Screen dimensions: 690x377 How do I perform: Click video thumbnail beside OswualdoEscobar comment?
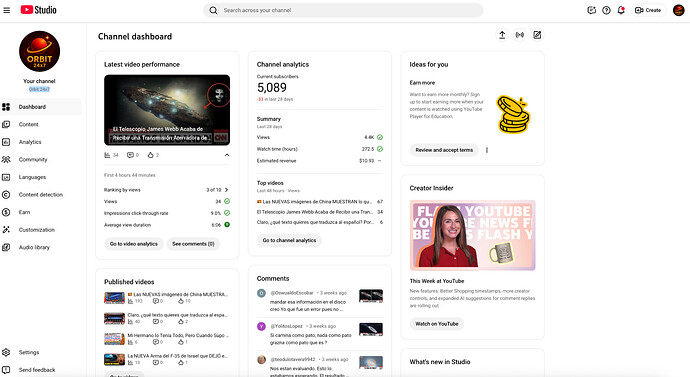(371, 296)
